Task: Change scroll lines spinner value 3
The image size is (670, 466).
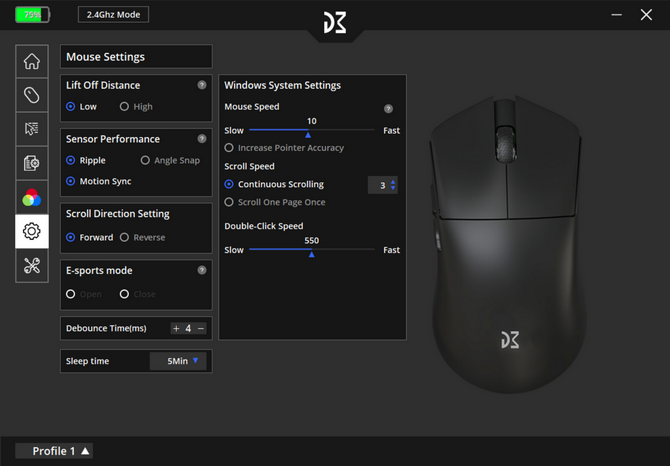Action: pos(383,185)
